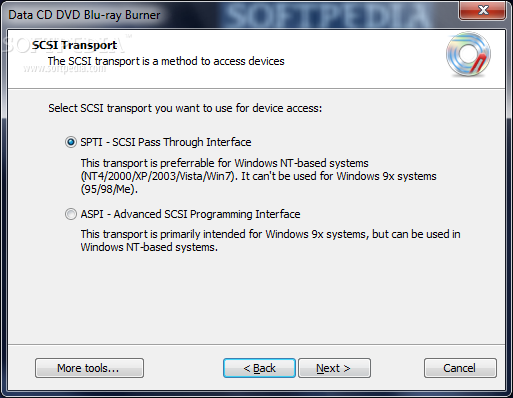Select the ASPI radio button
Screen dimensions: 513x398
click(x=71, y=214)
